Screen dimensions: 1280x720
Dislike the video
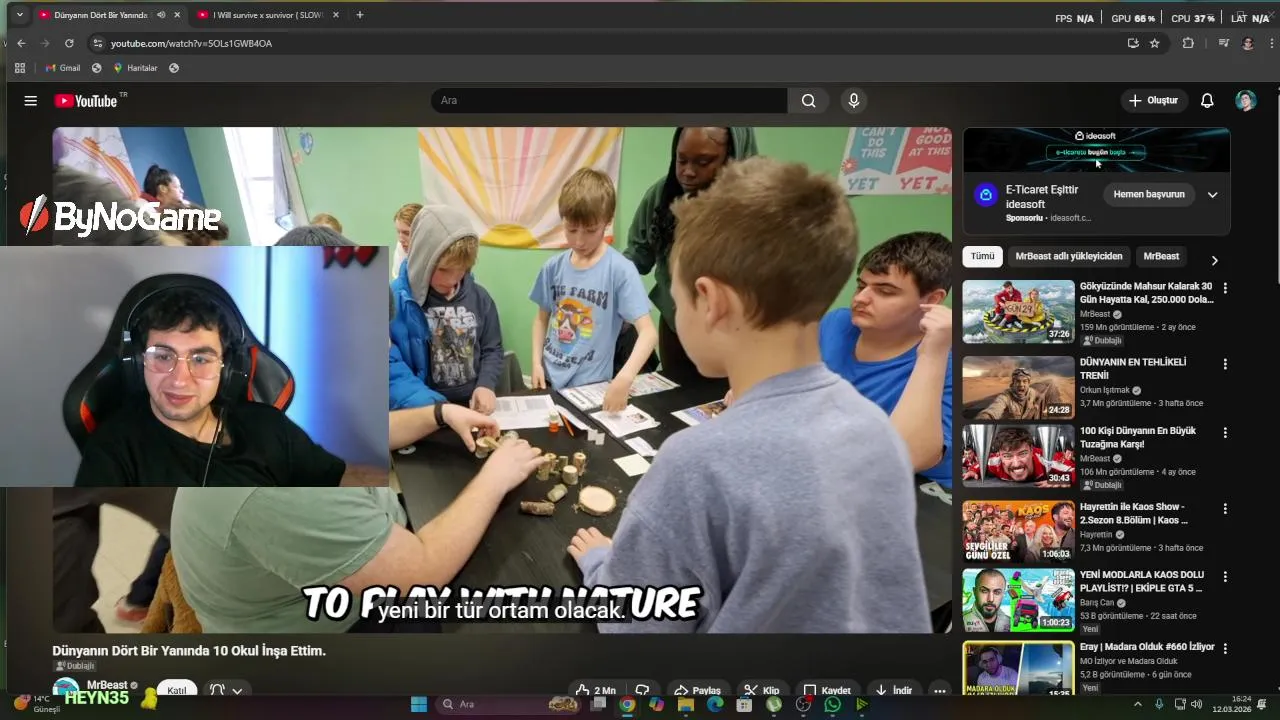coord(643,690)
